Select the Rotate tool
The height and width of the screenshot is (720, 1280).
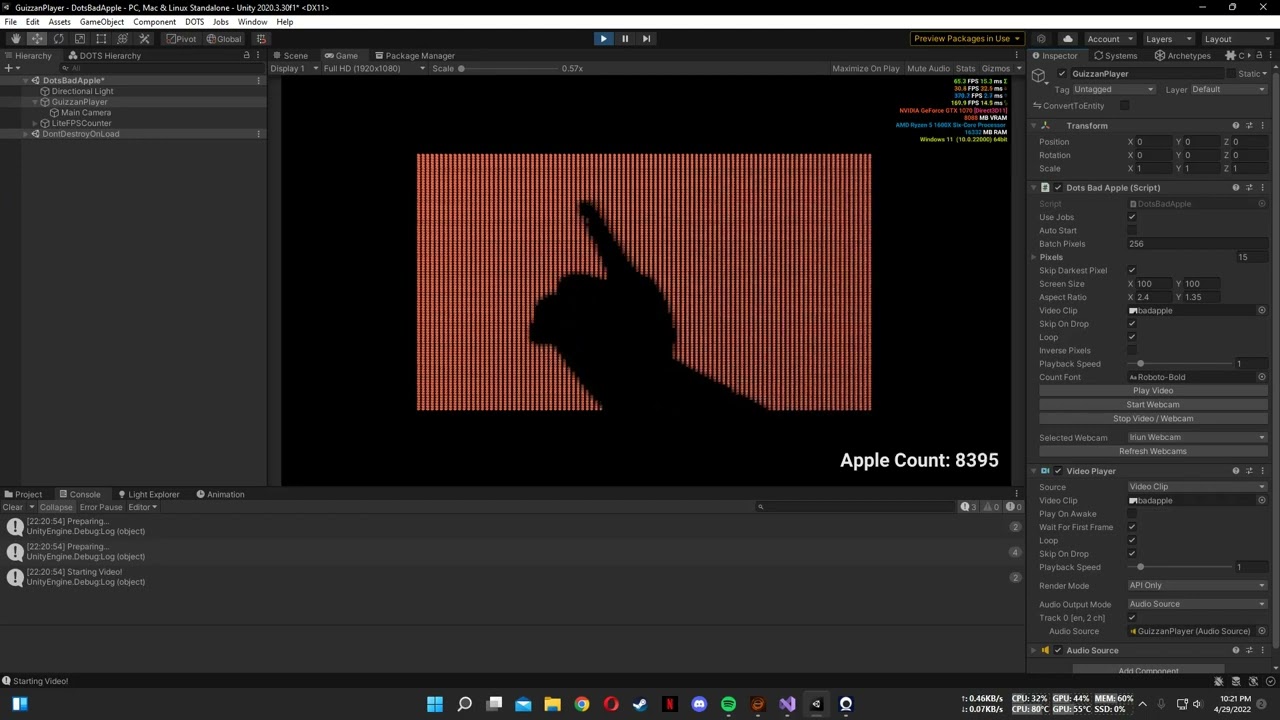58,39
